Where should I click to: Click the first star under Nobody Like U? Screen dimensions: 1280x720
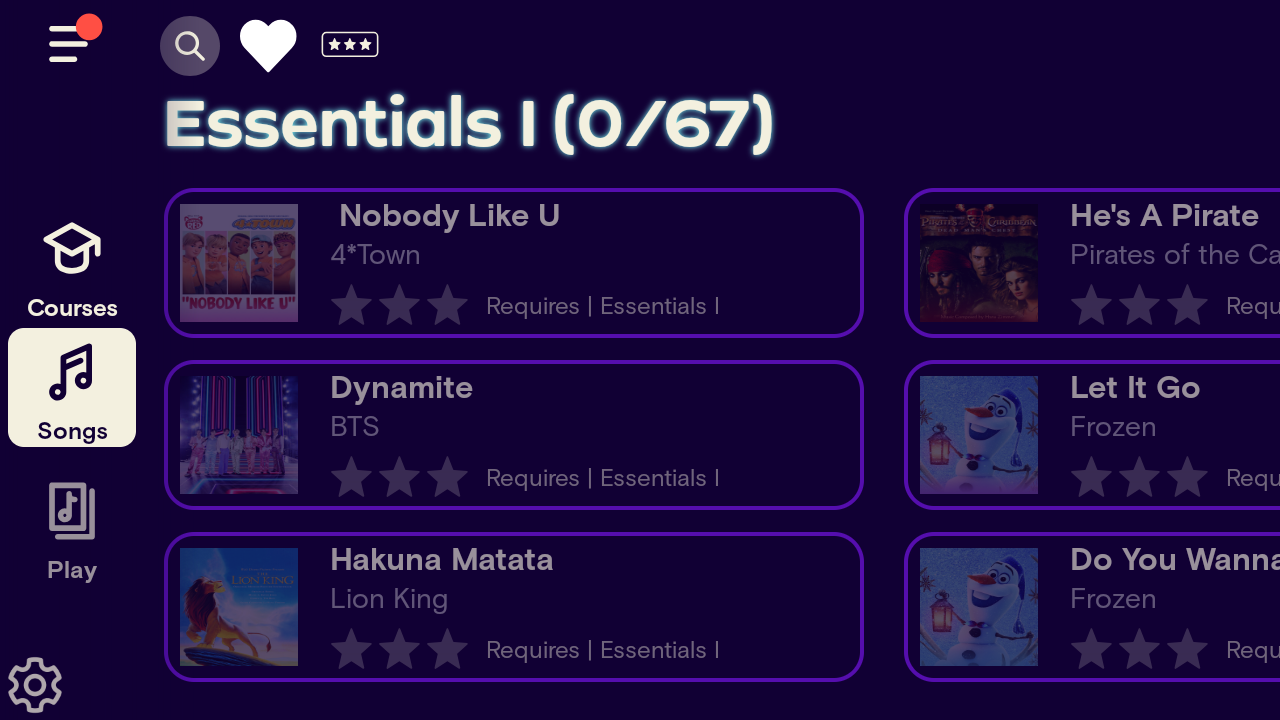point(352,305)
